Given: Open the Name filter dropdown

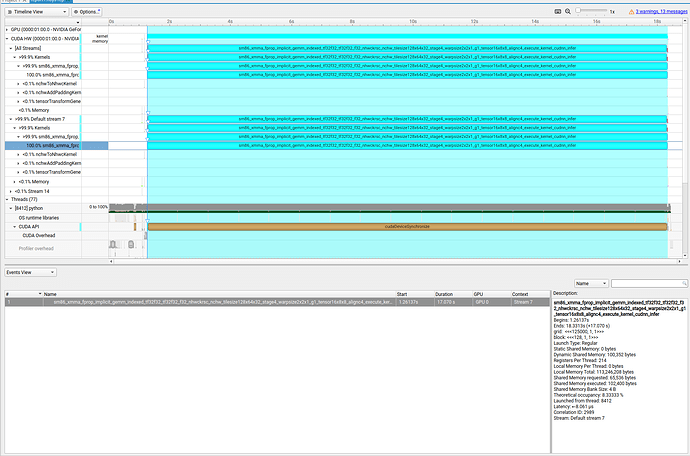Looking at the screenshot, I should coord(588,283).
